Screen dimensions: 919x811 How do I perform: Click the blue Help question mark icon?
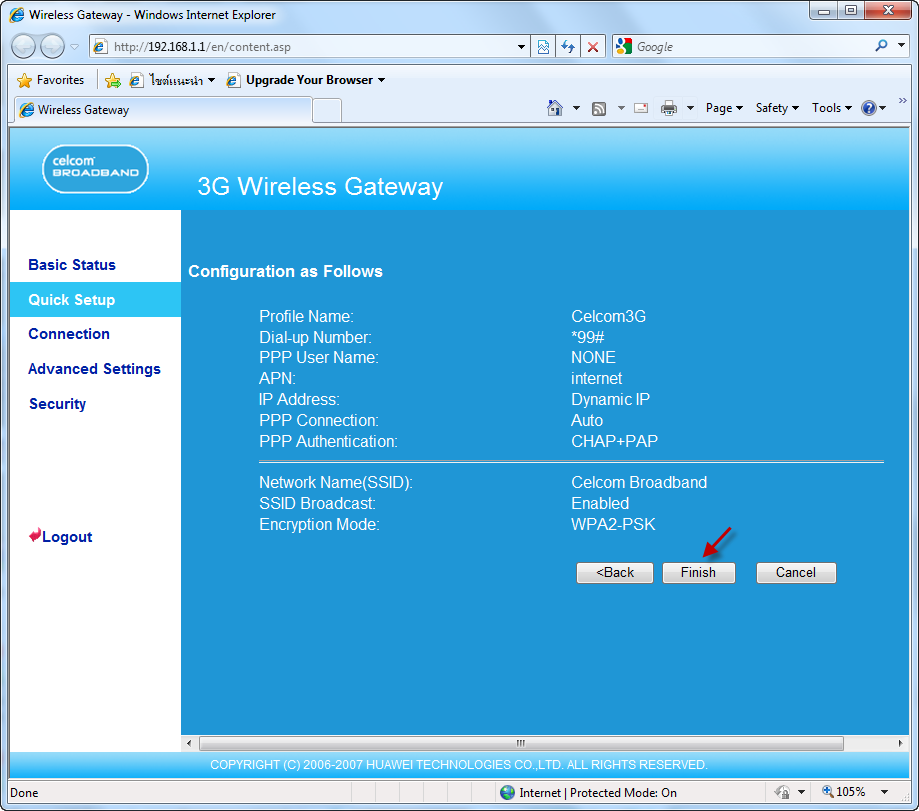869,108
